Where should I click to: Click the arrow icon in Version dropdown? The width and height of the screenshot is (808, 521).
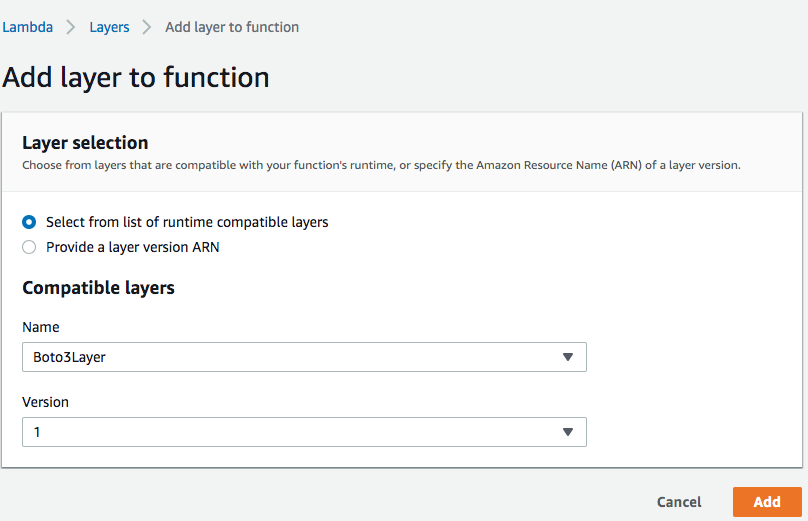coord(568,432)
